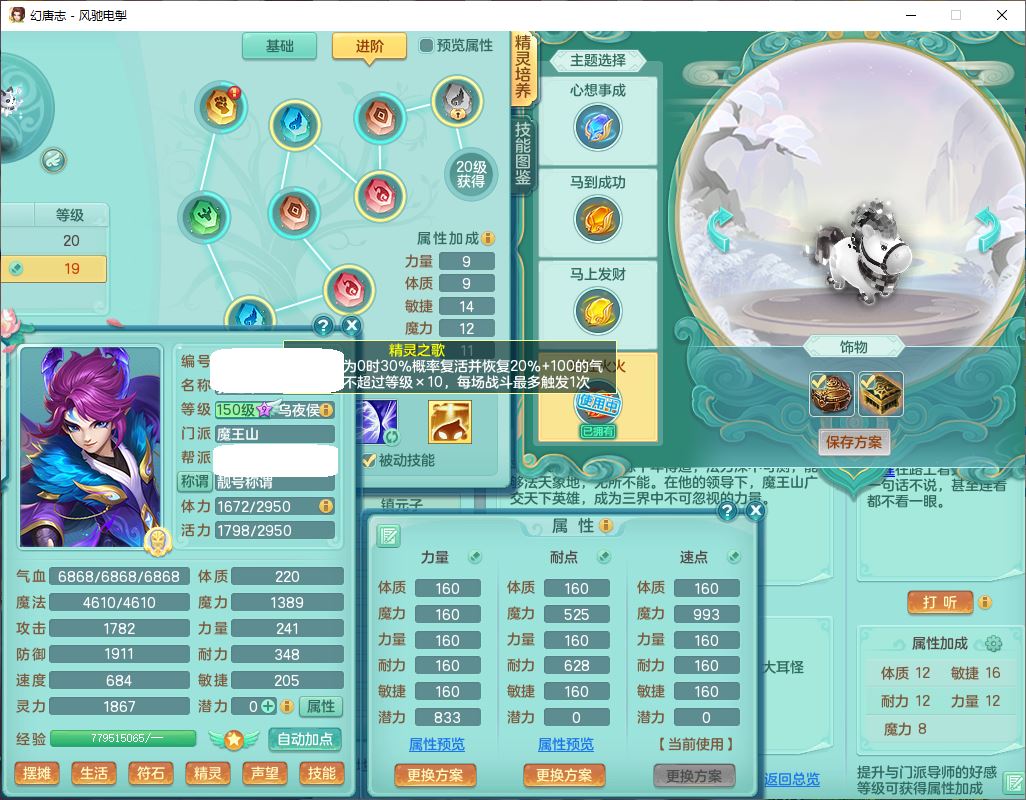Click the golden star wings icon
Viewport: 1026px width, 800px height.
click(x=234, y=739)
